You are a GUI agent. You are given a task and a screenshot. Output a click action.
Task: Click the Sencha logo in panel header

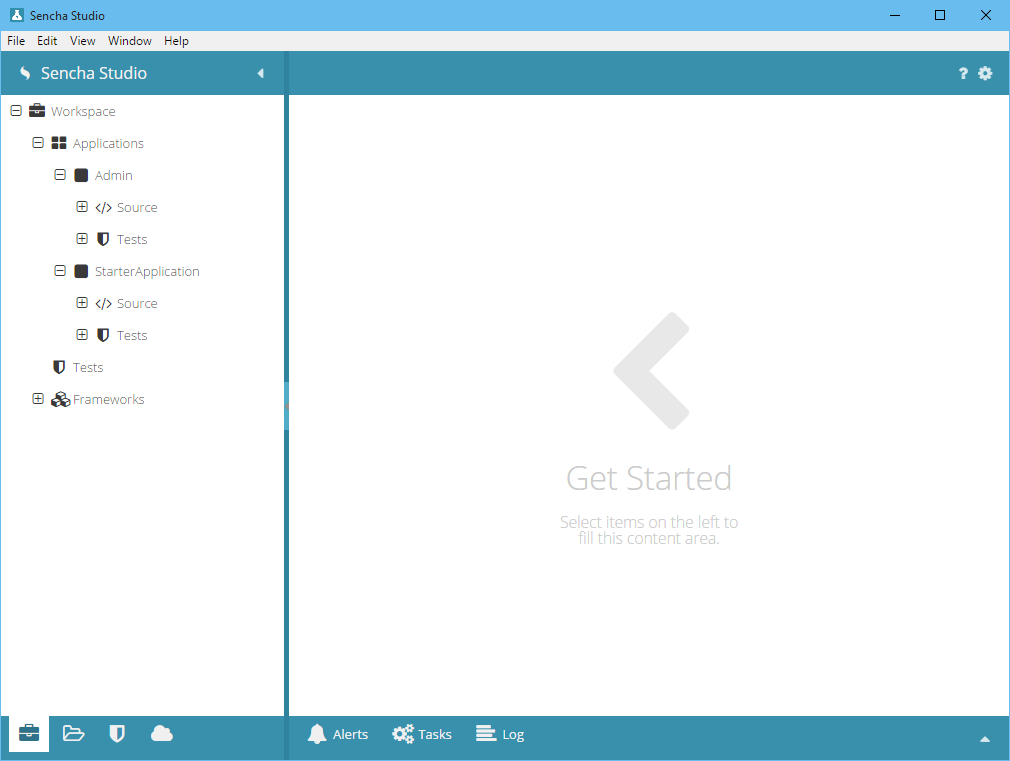point(25,73)
